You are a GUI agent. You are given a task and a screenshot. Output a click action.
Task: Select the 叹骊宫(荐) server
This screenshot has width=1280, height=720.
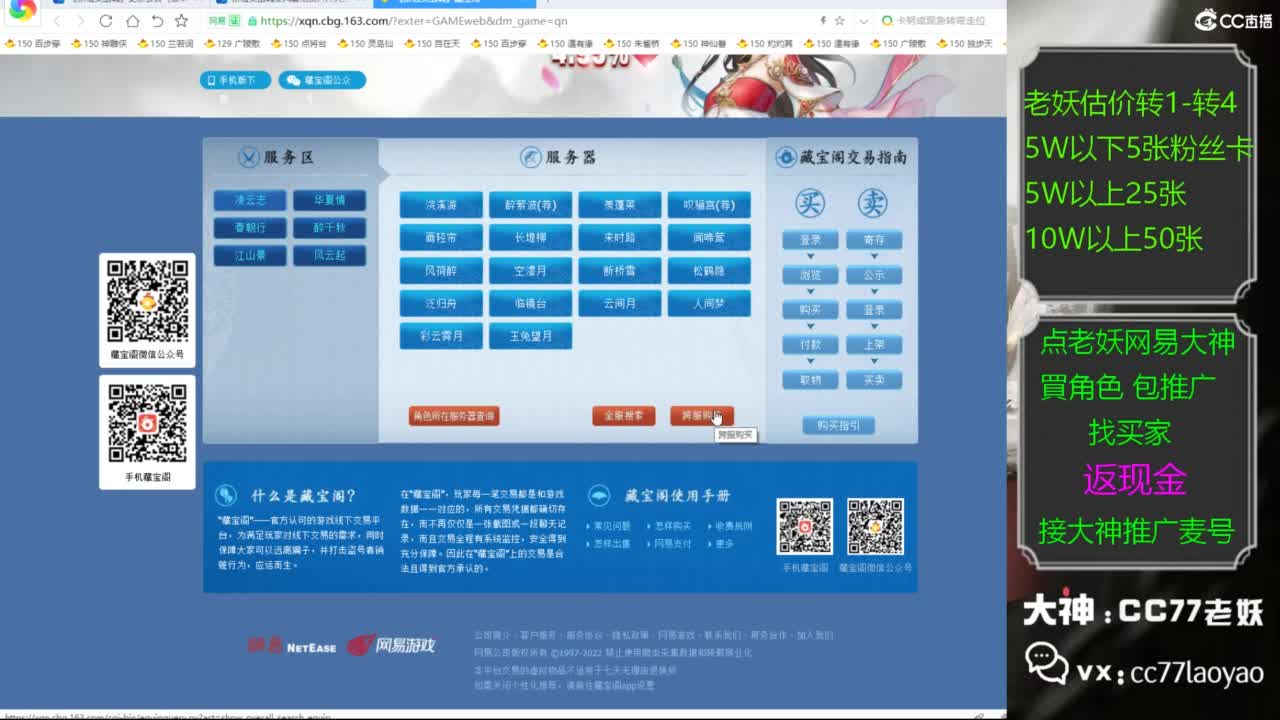point(709,205)
